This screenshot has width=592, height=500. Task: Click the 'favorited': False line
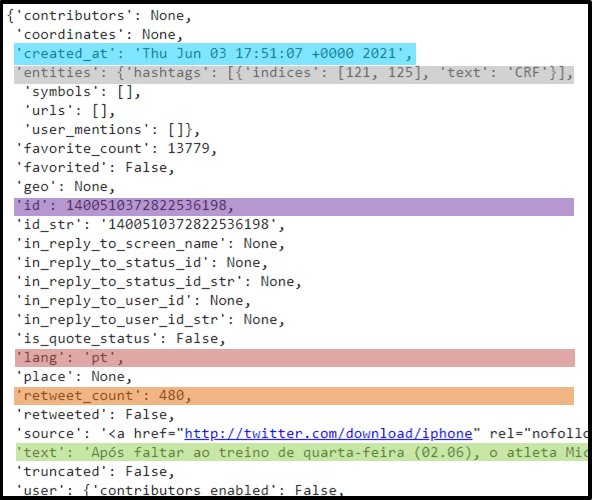point(95,167)
